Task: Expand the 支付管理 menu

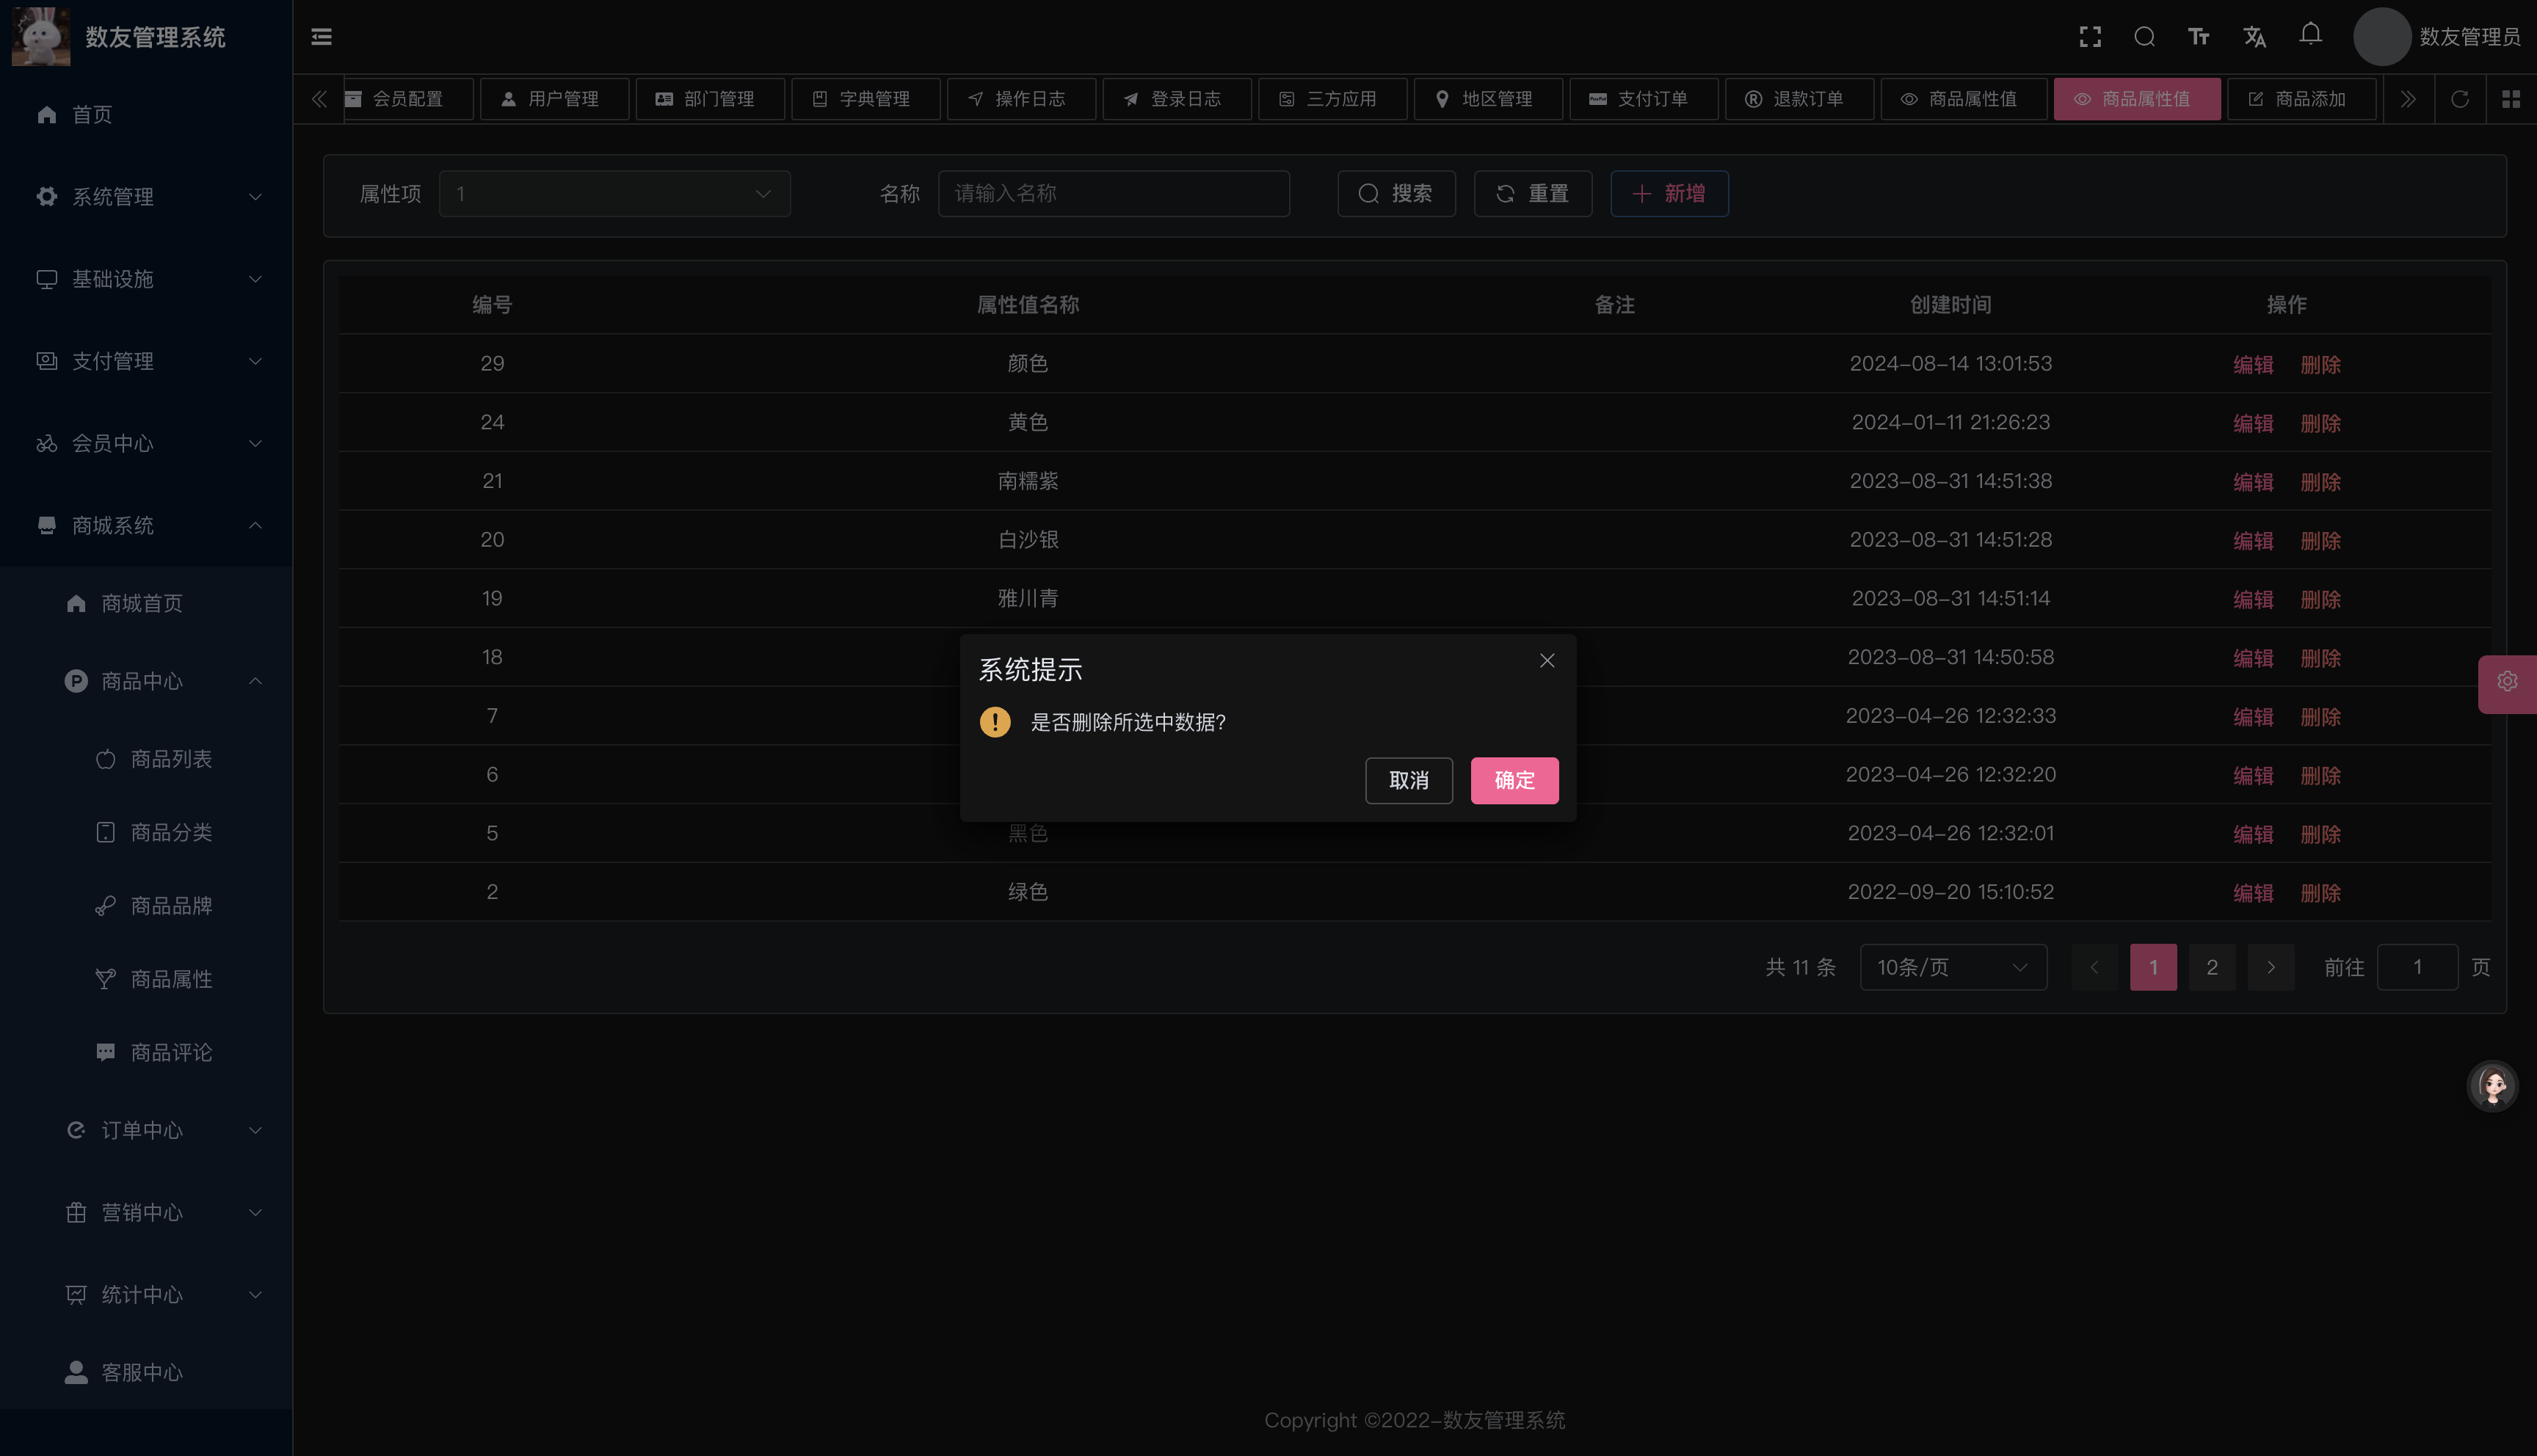Action: pos(146,361)
